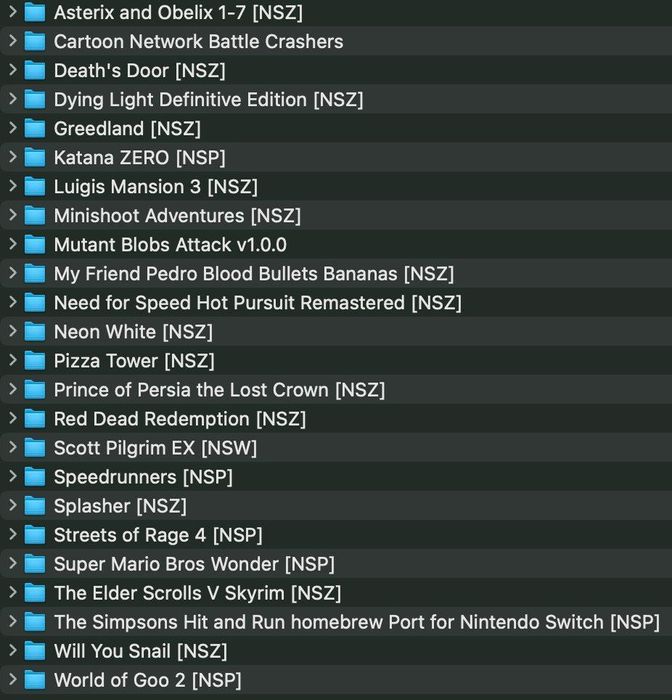Expand the Streets of Rage 4 chevron
672x700 pixels.
[13, 534]
